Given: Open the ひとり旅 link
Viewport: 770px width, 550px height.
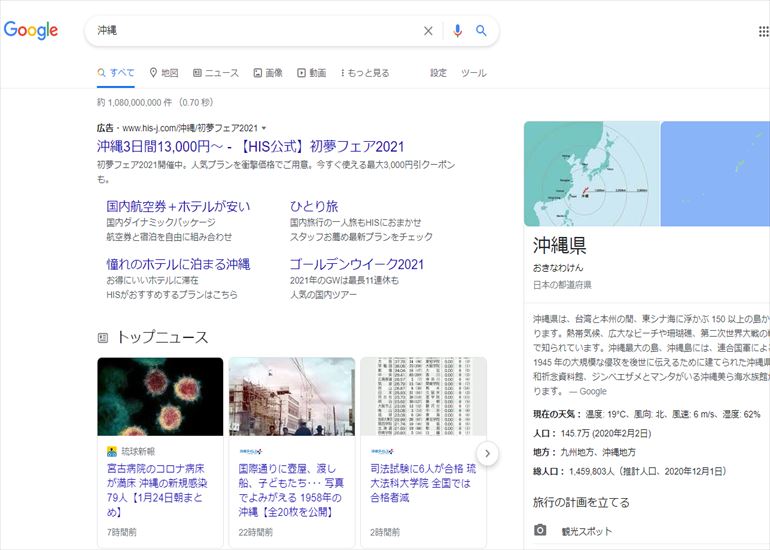Looking at the screenshot, I should [x=314, y=206].
